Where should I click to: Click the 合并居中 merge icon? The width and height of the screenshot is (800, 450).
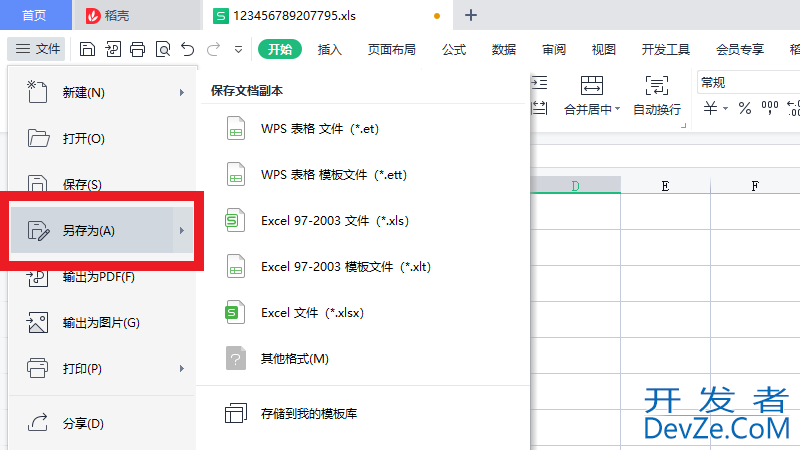(x=592, y=86)
